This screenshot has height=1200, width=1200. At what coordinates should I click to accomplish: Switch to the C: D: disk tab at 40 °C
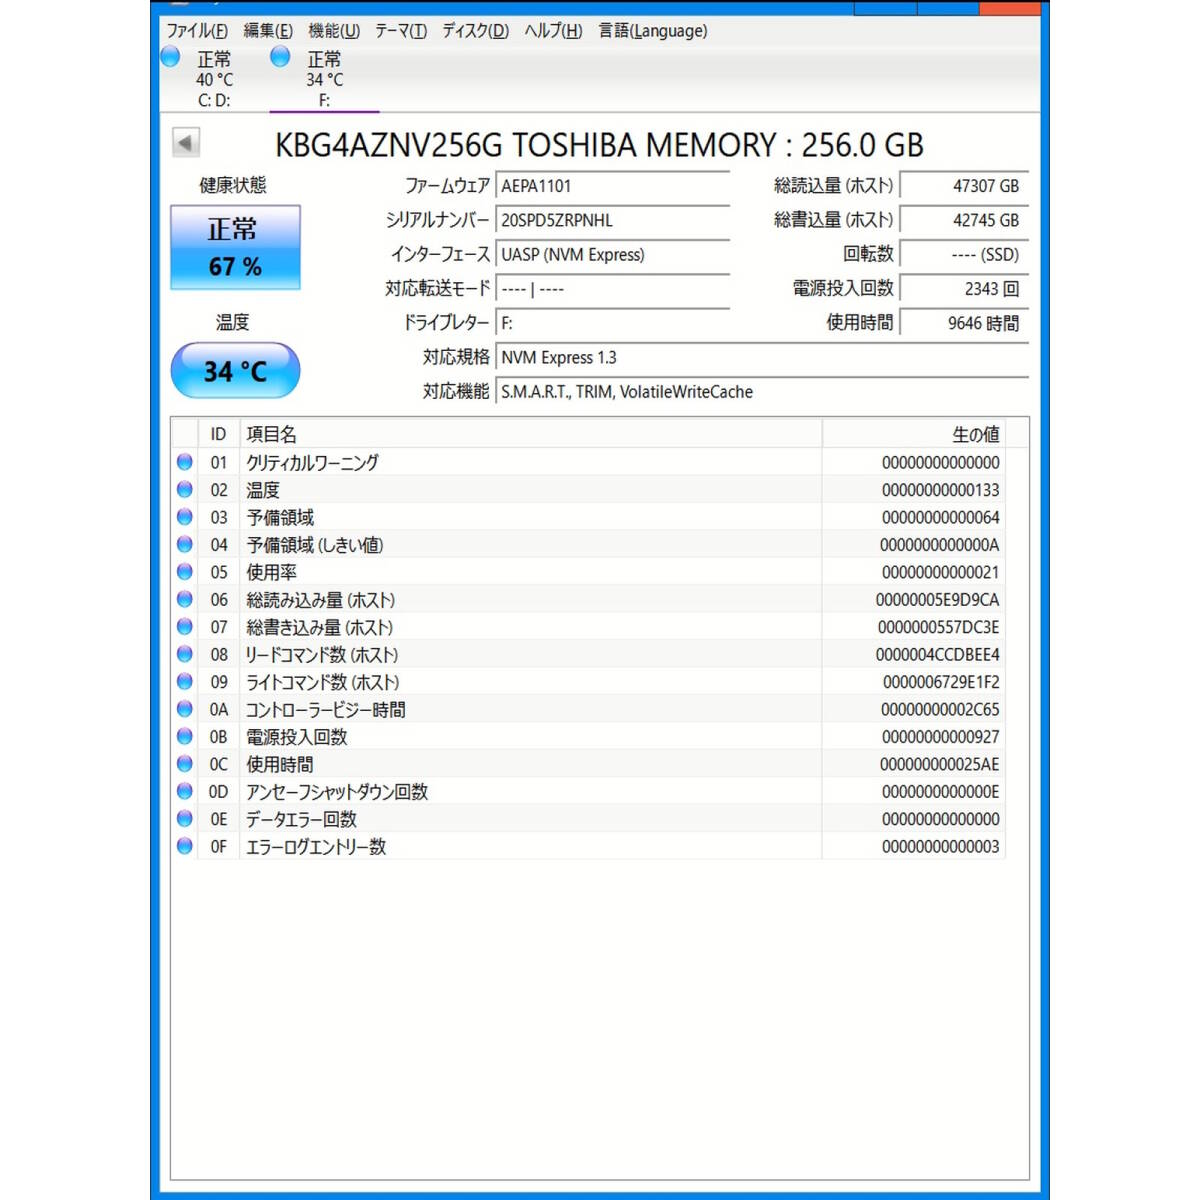tap(214, 79)
